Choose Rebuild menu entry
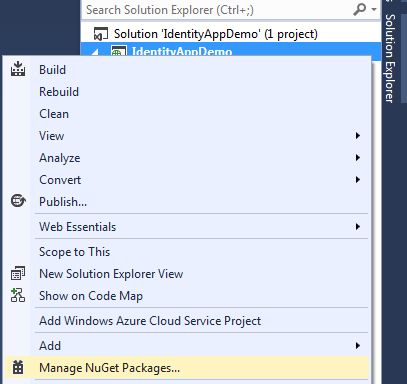 [187, 92]
